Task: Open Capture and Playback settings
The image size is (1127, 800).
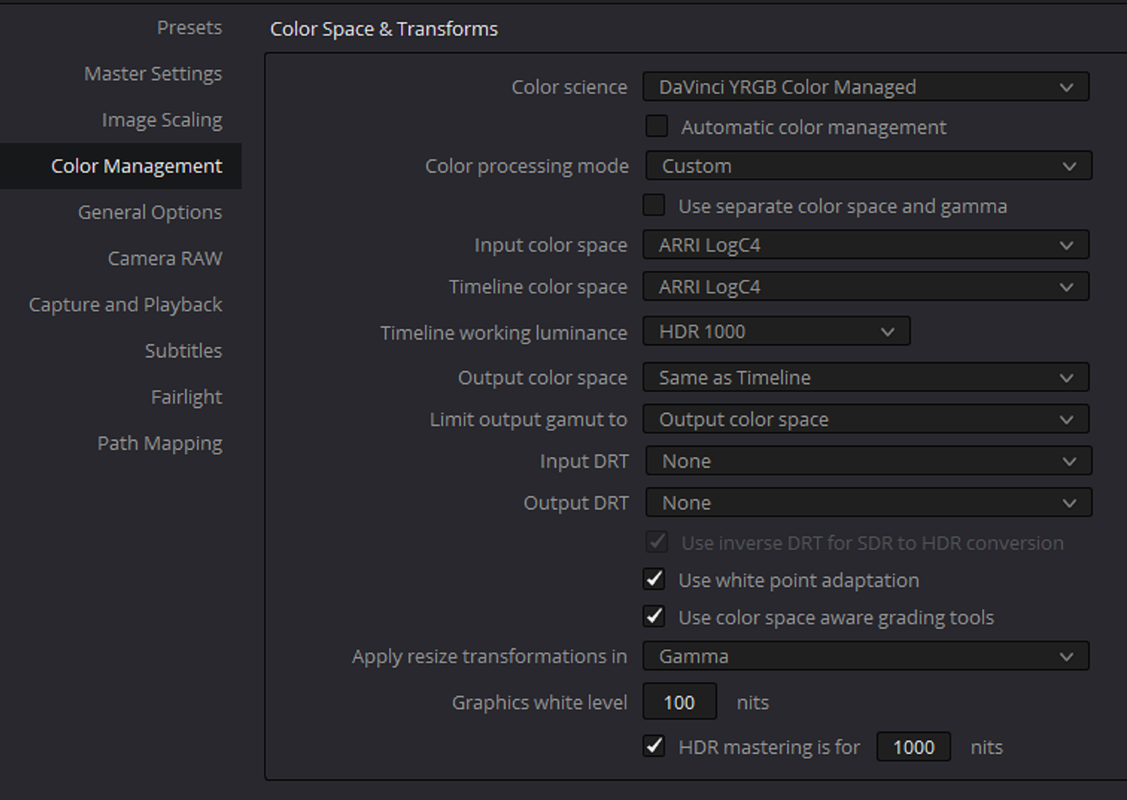Action: pyautogui.click(x=125, y=304)
